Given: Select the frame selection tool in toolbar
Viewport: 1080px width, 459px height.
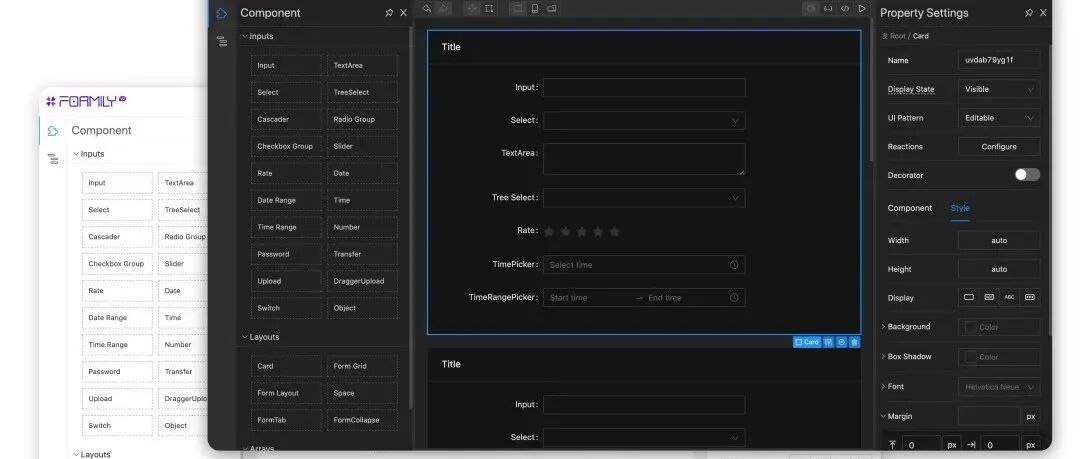Looking at the screenshot, I should 488,8.
